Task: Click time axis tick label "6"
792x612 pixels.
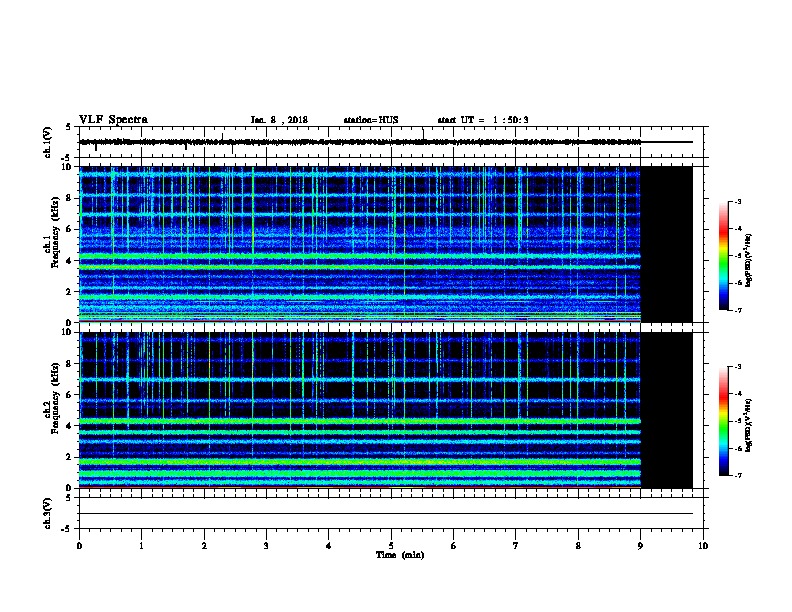Action: [453, 546]
